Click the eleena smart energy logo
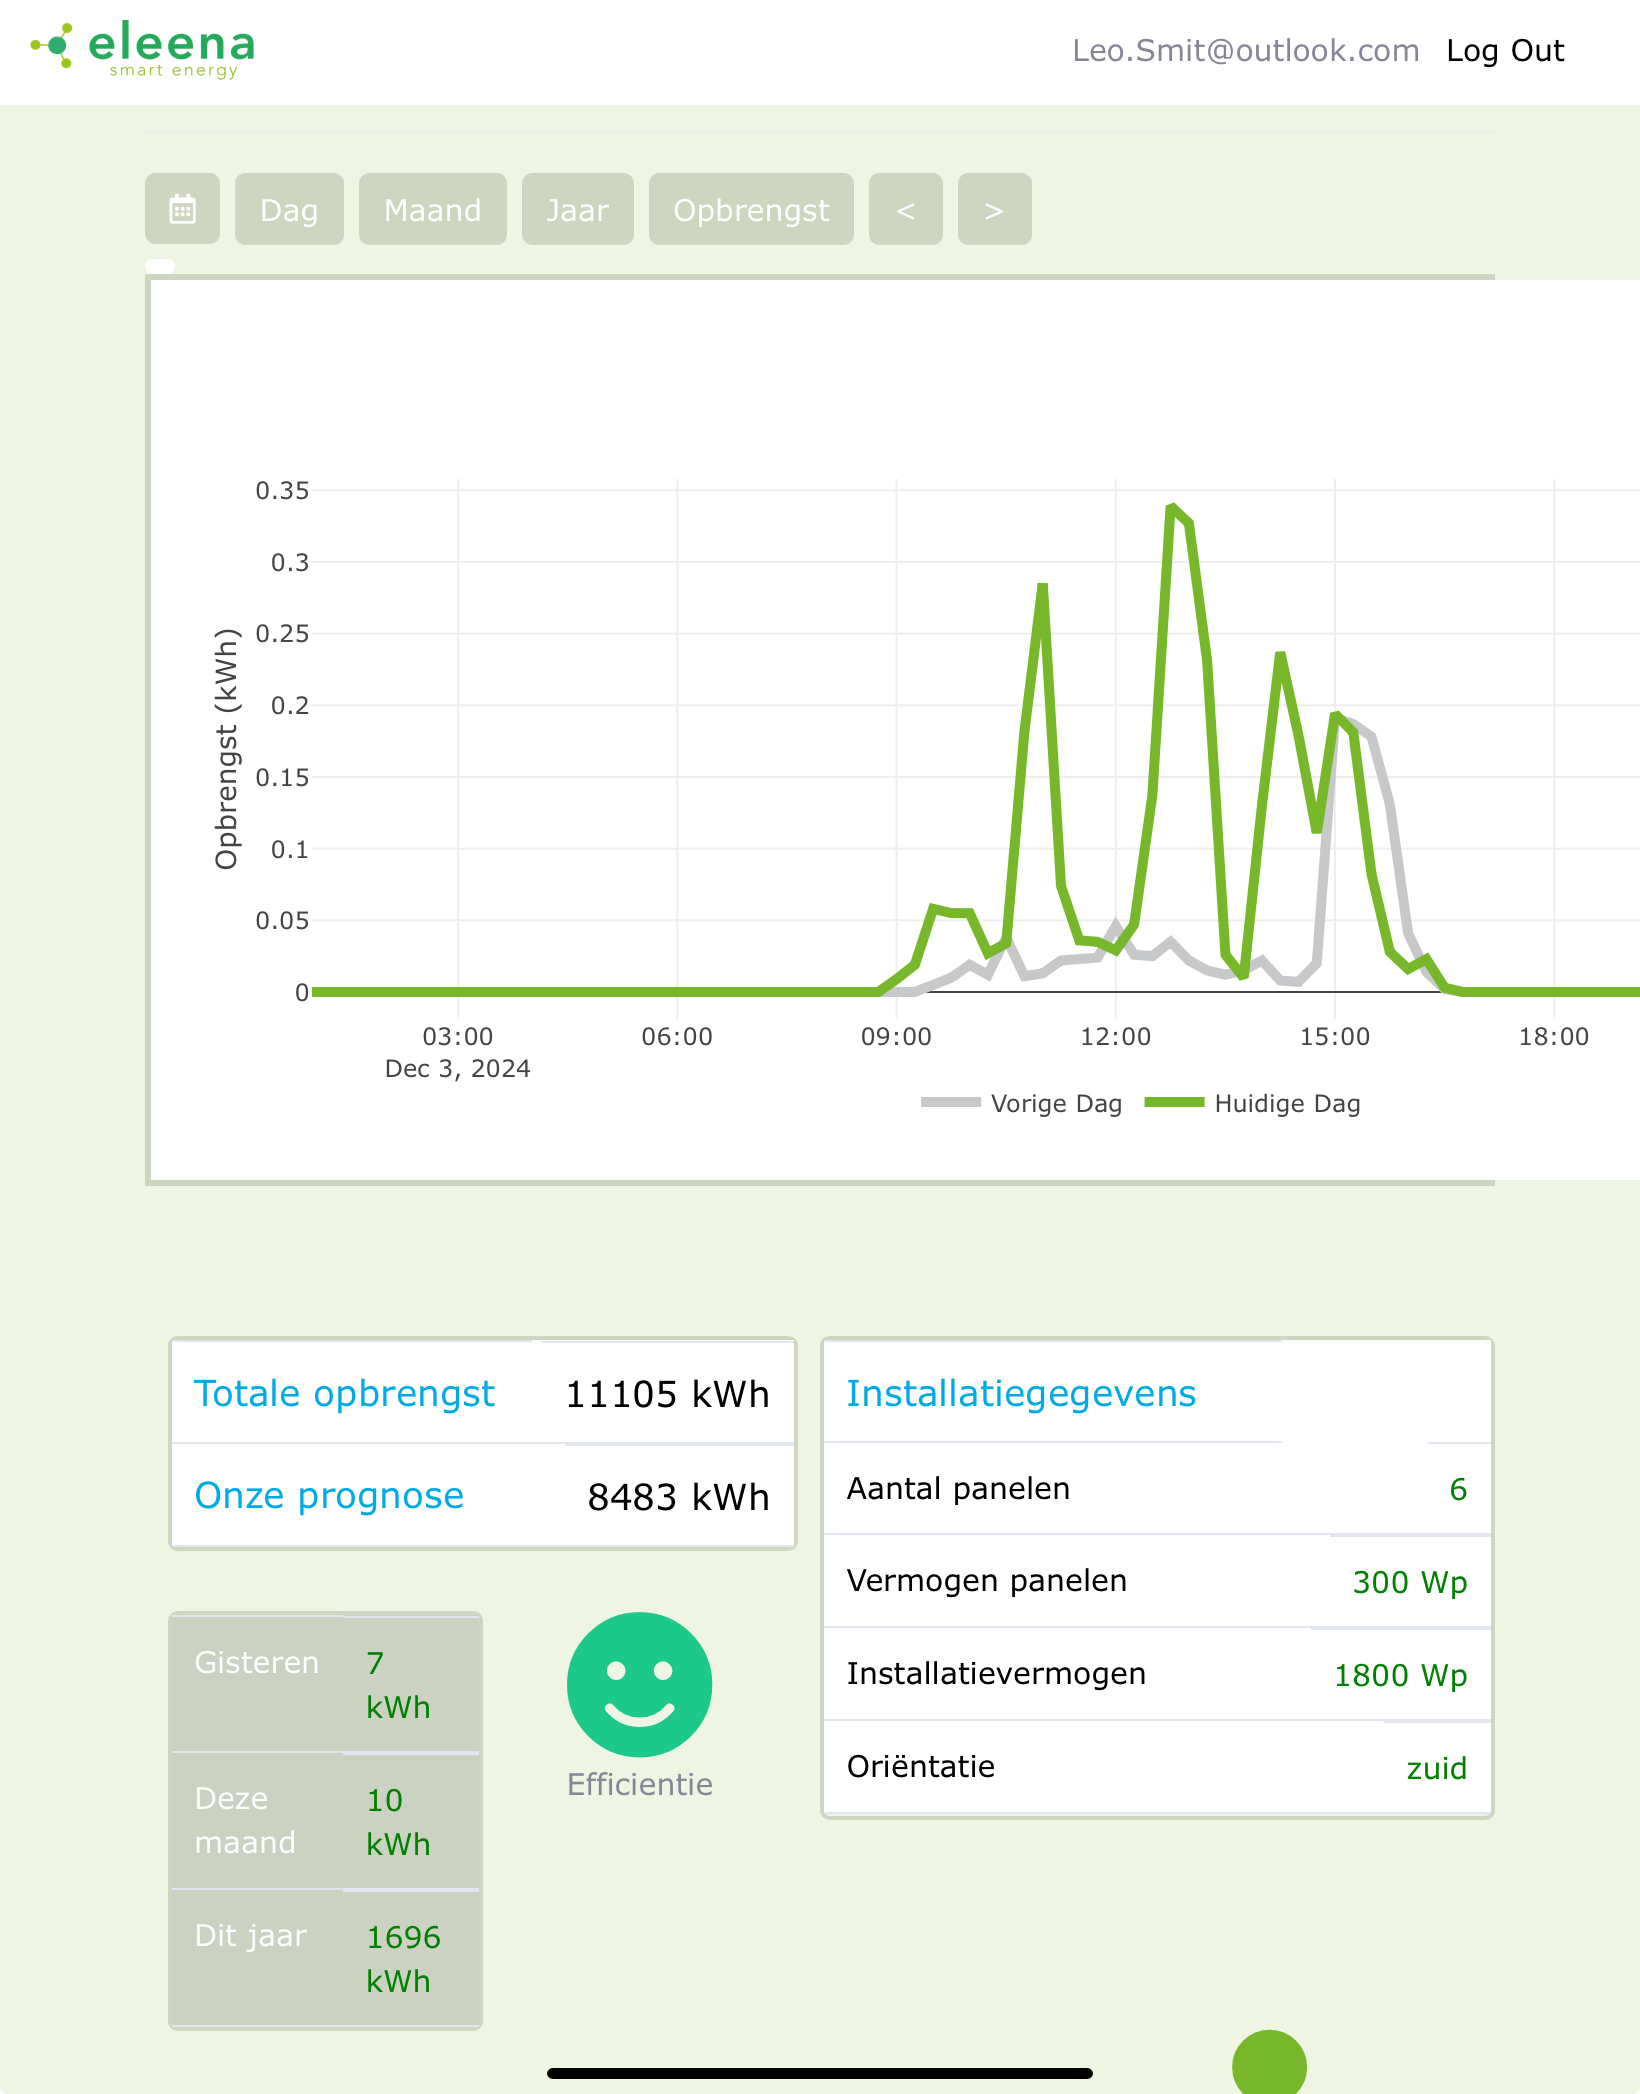This screenshot has height=2094, width=1640. click(x=144, y=50)
